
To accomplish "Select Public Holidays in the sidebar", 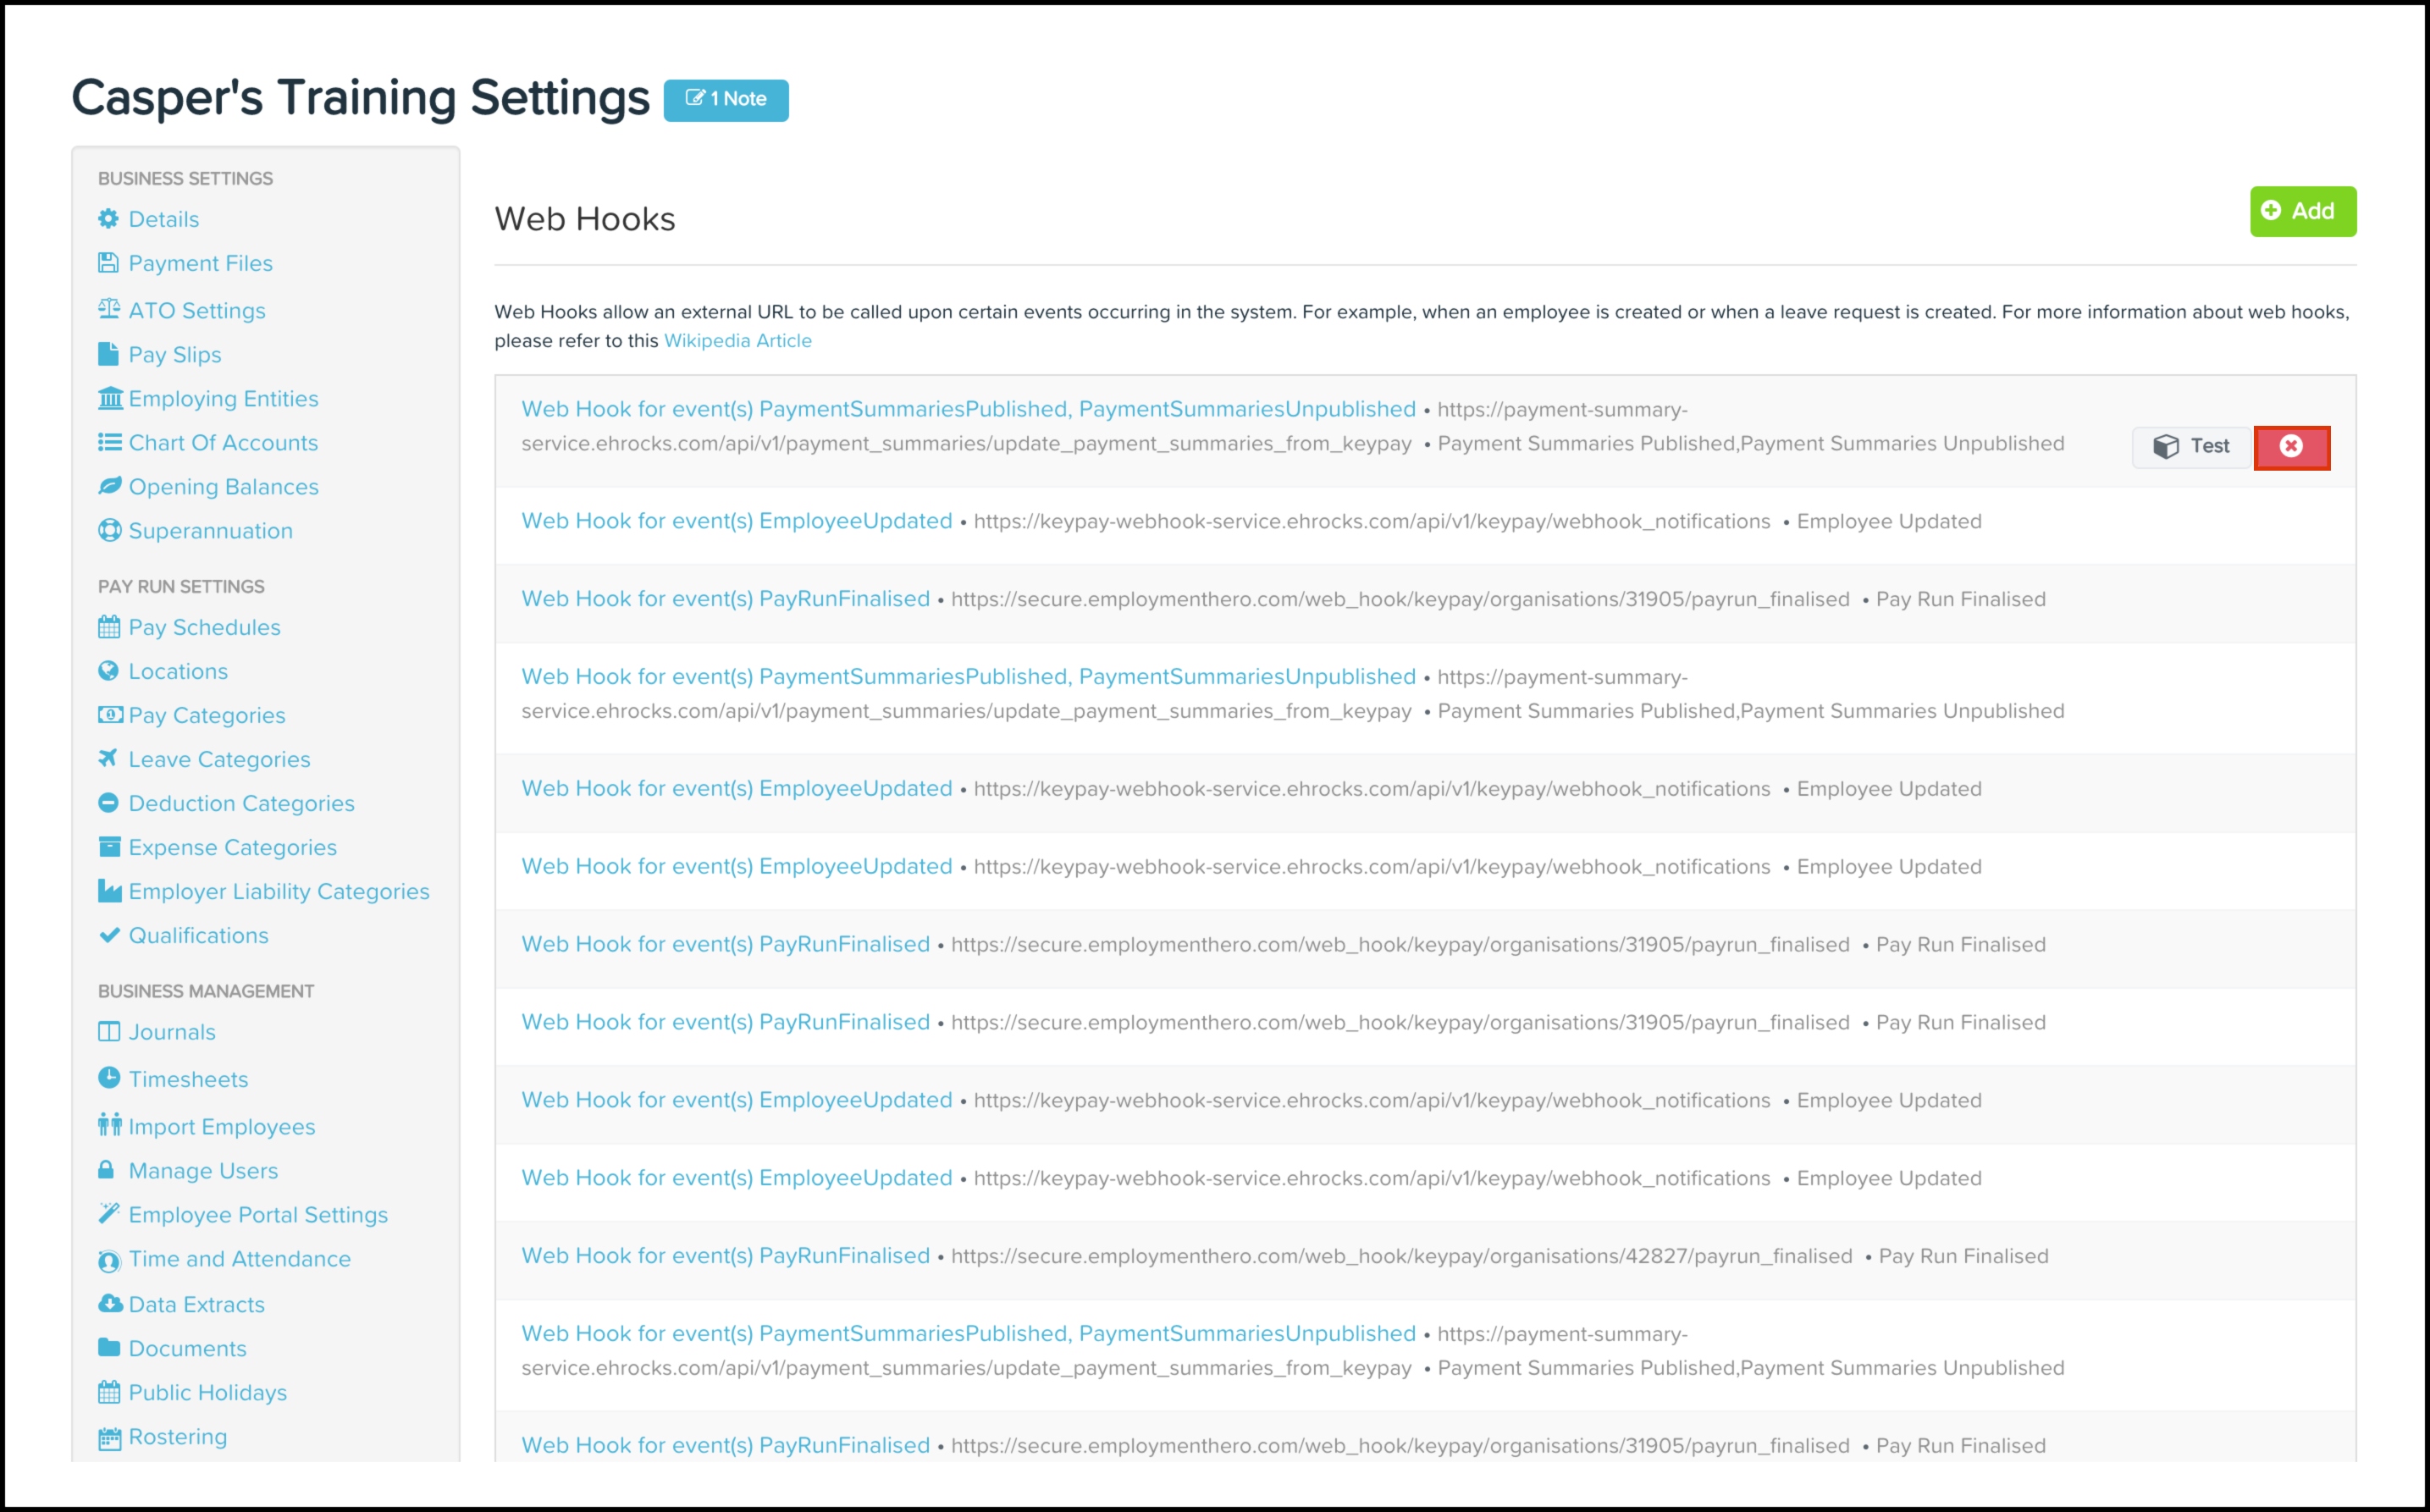I will coord(207,1392).
